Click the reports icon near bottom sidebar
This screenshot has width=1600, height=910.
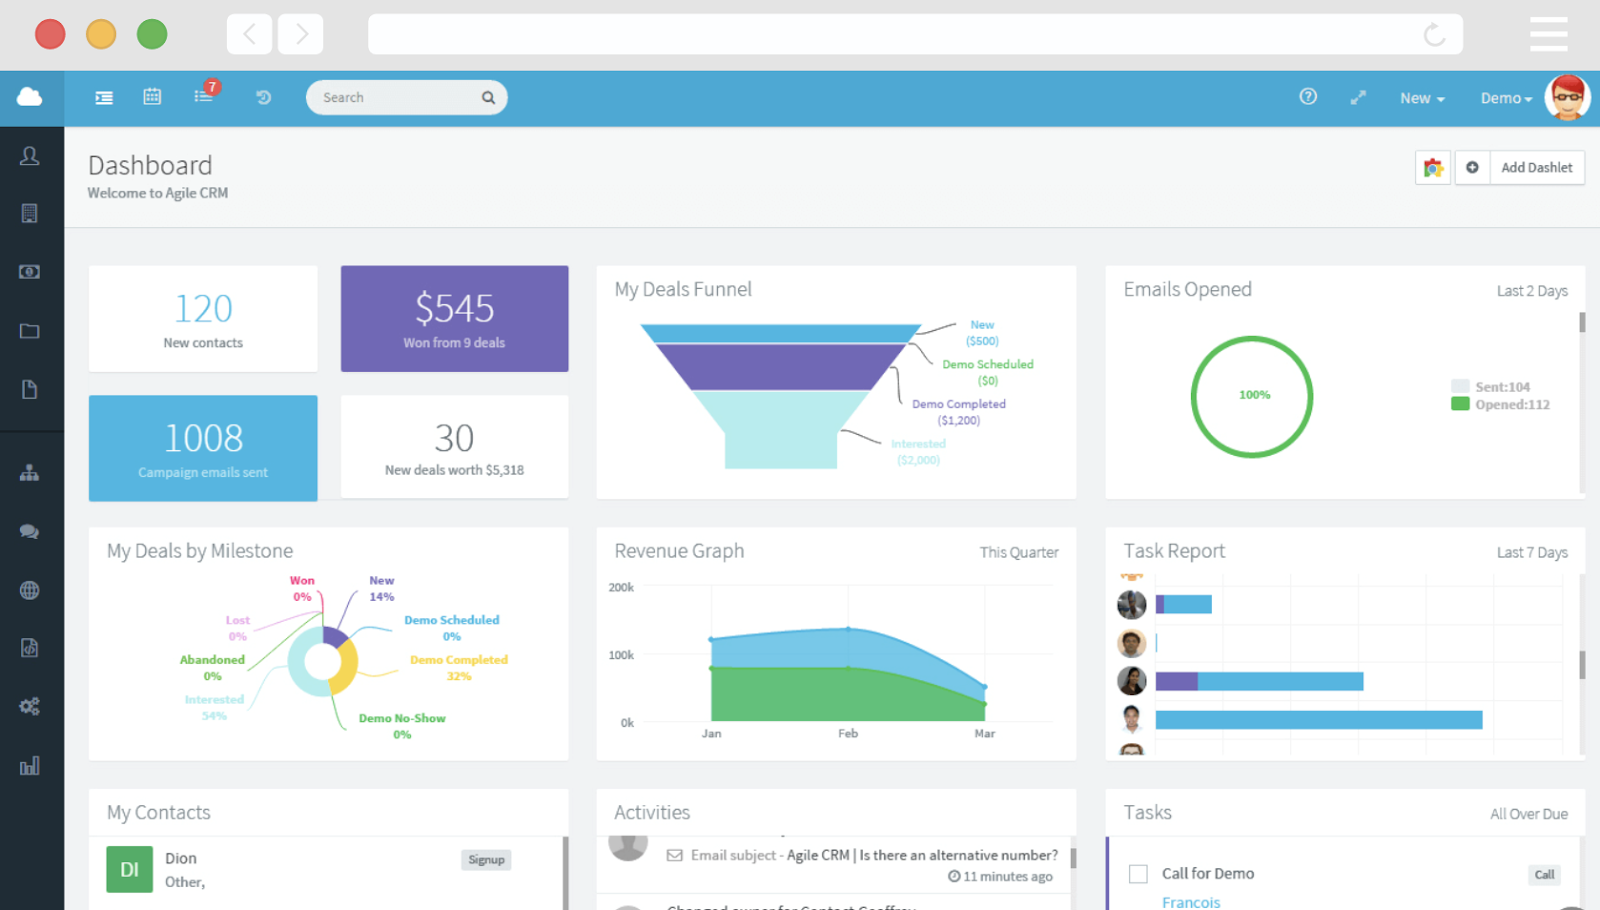(30, 765)
